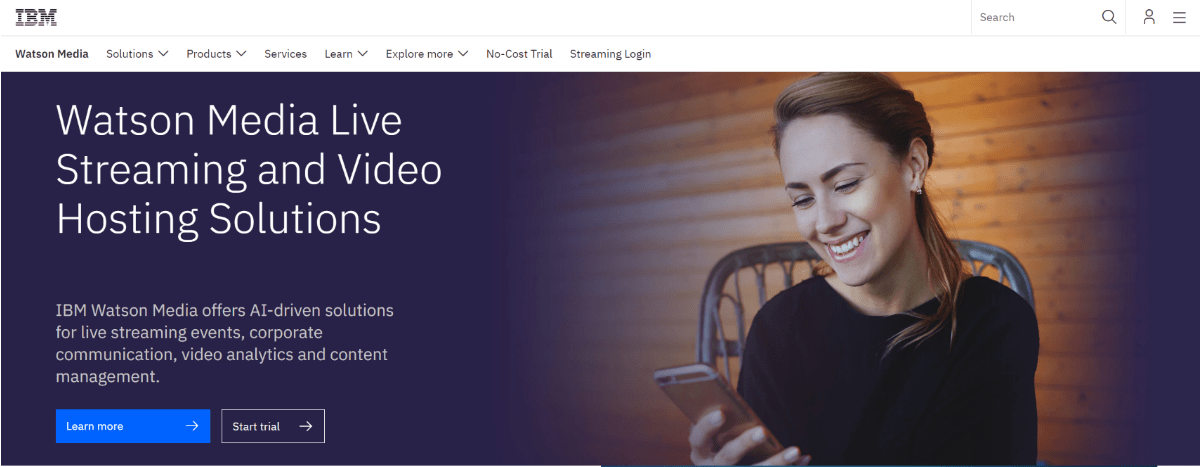Click the arrow icon inside Learn more
This screenshot has height=467, width=1200.
click(192, 426)
